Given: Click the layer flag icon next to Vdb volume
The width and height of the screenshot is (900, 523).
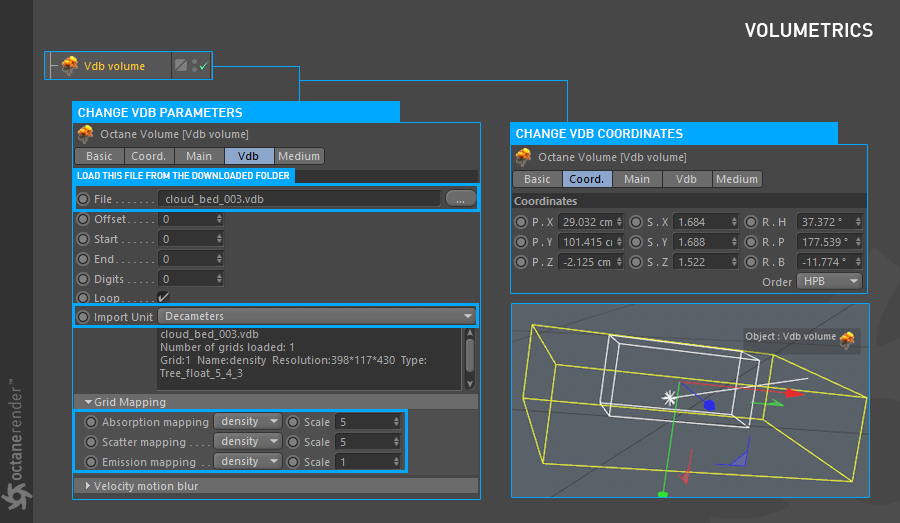Looking at the screenshot, I should [x=181, y=65].
